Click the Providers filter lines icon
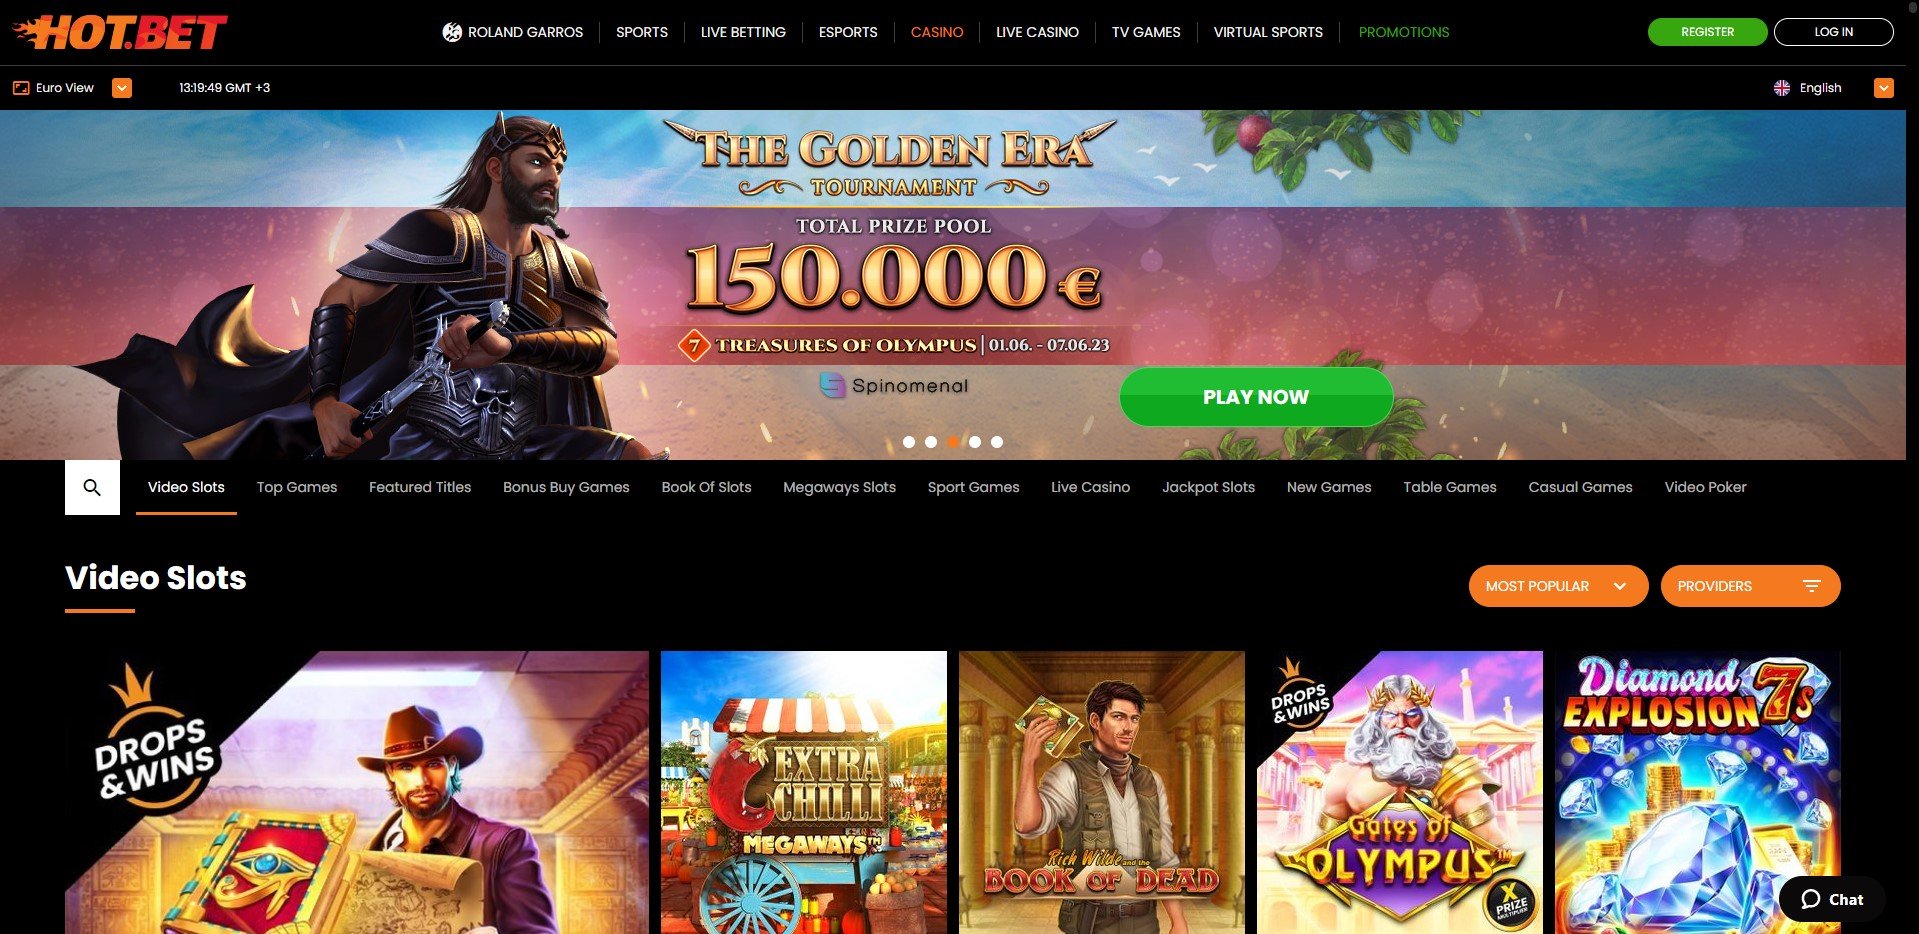Screen dimensions: 1919x934 1812,586
